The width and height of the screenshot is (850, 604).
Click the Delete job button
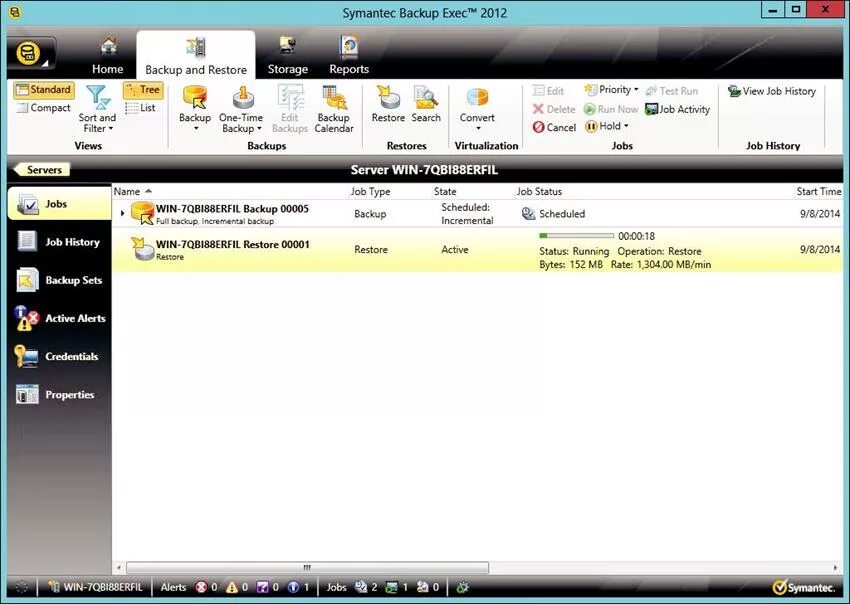click(x=553, y=109)
